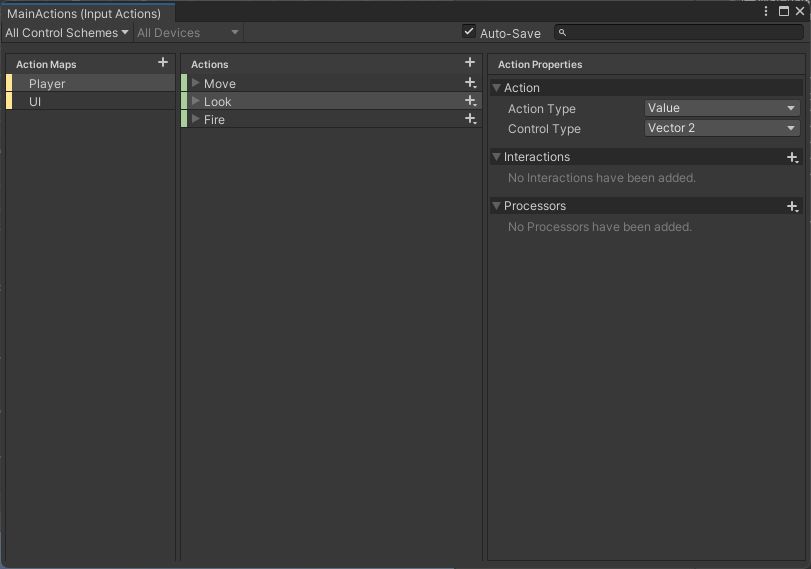The image size is (811, 569).
Task: Expand the Look action bindings
Action: point(196,101)
